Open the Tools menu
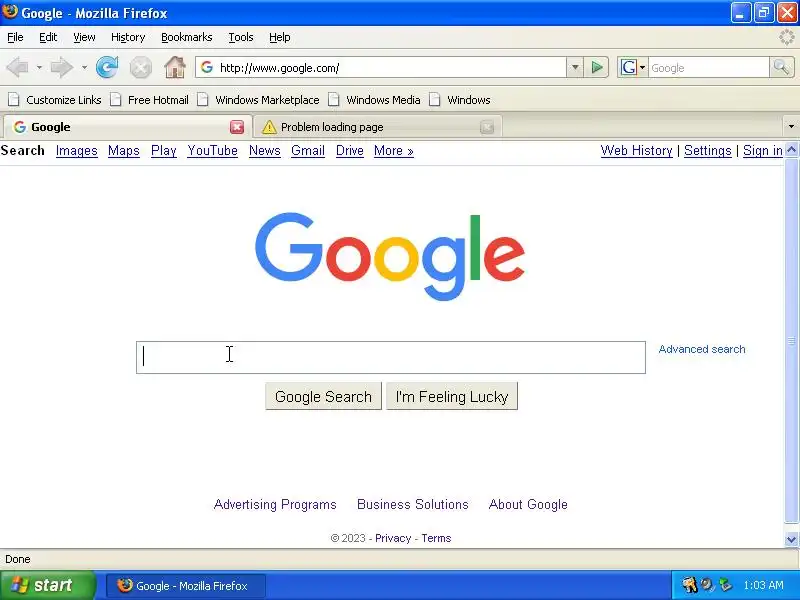This screenshot has width=800, height=600. [x=241, y=37]
